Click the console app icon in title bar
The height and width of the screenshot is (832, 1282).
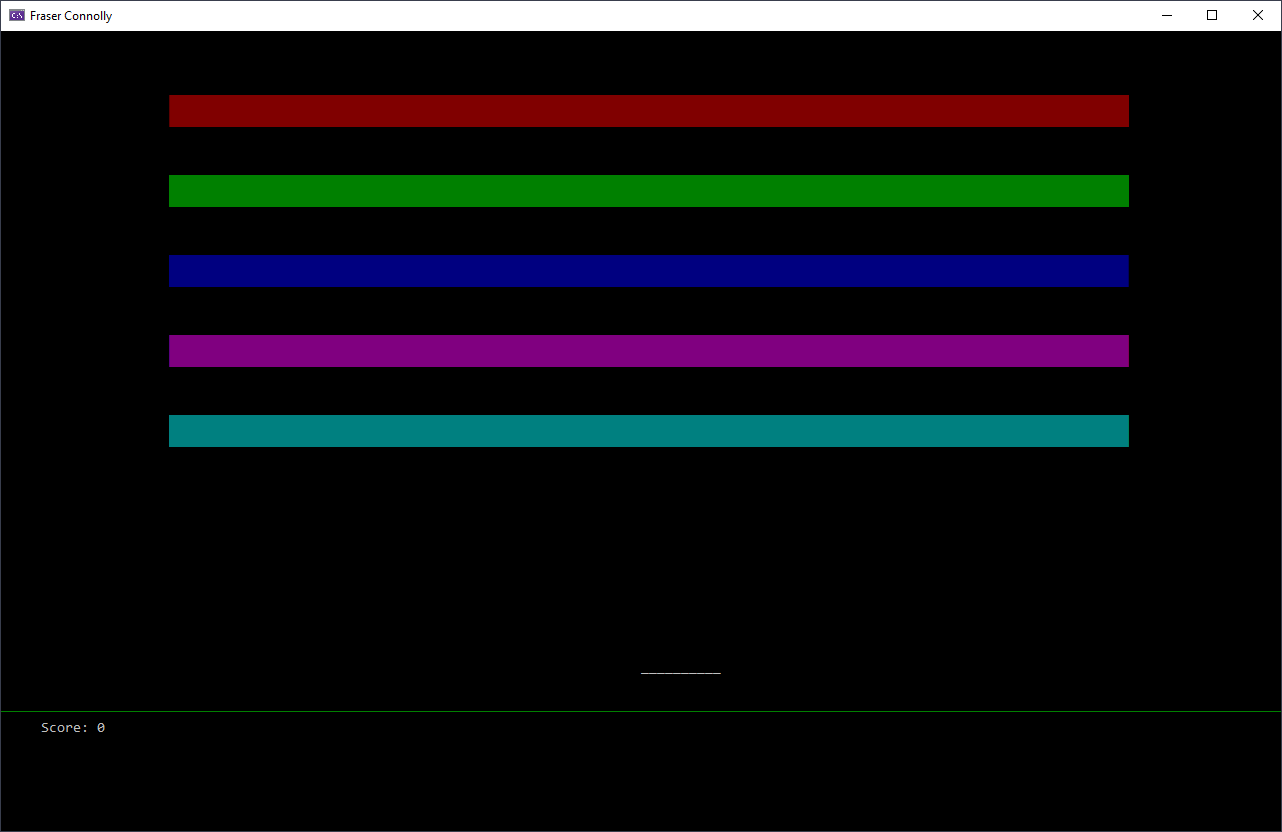point(17,16)
